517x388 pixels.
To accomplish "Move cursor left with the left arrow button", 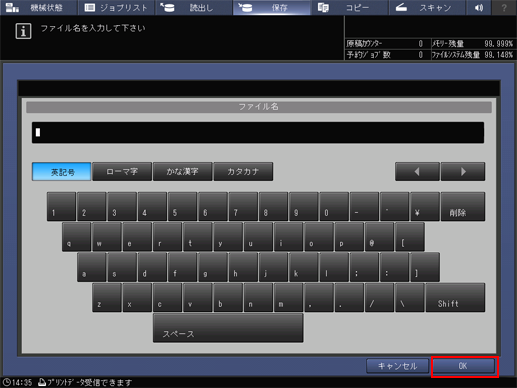I will pos(417,172).
